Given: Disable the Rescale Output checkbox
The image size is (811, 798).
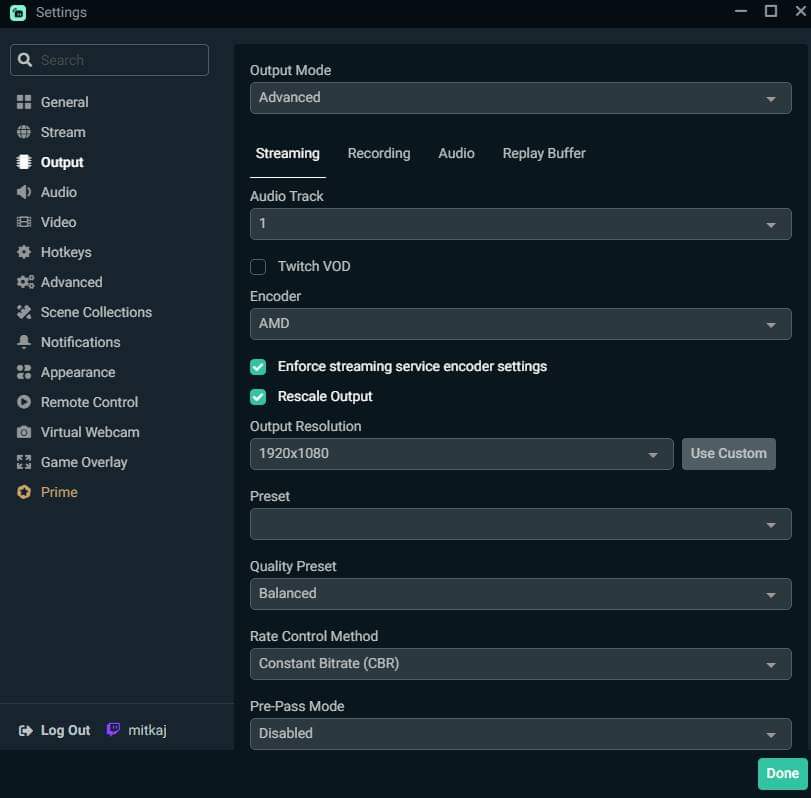Looking at the screenshot, I should 258,397.
